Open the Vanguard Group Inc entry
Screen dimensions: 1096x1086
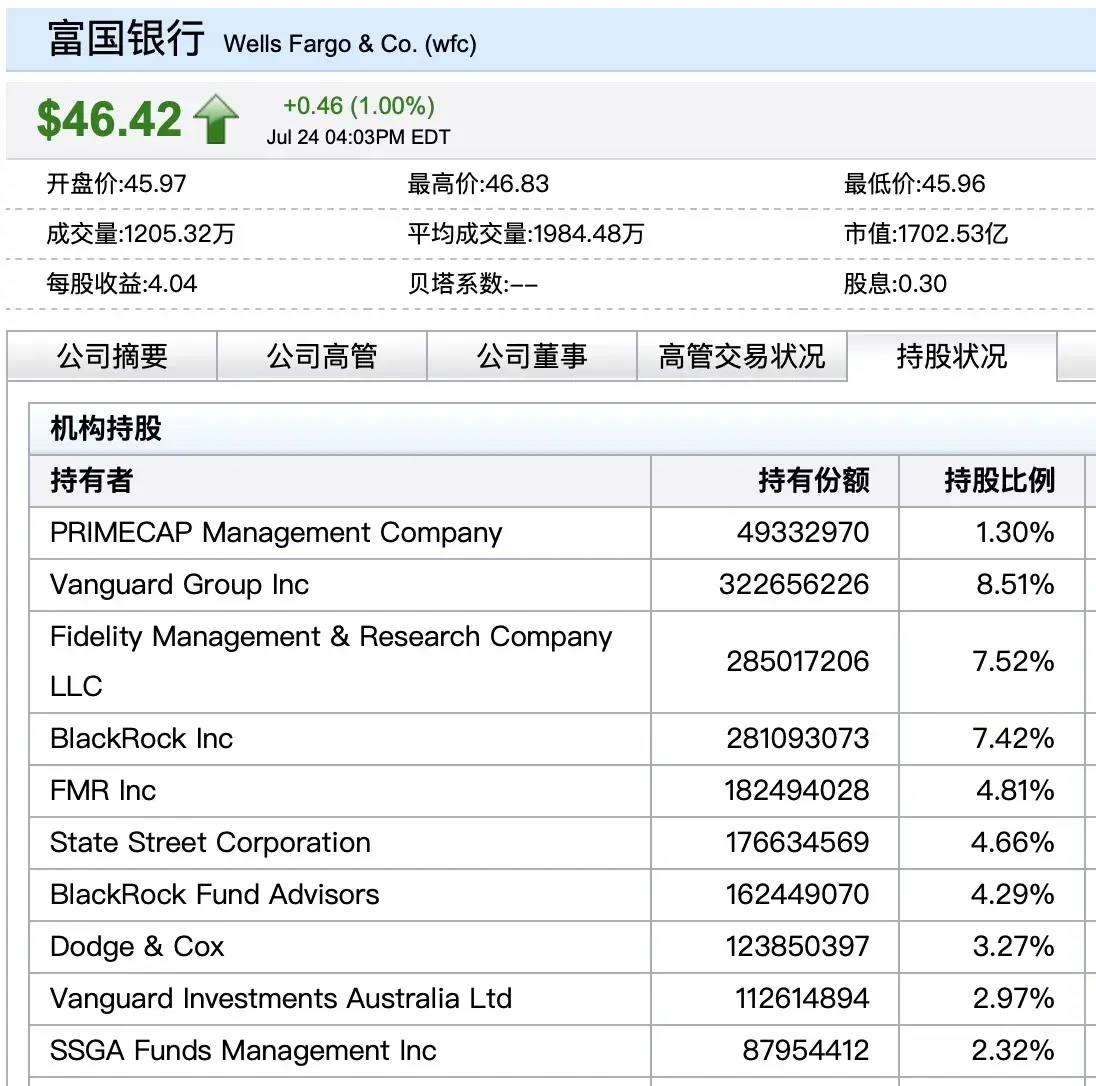(x=180, y=585)
